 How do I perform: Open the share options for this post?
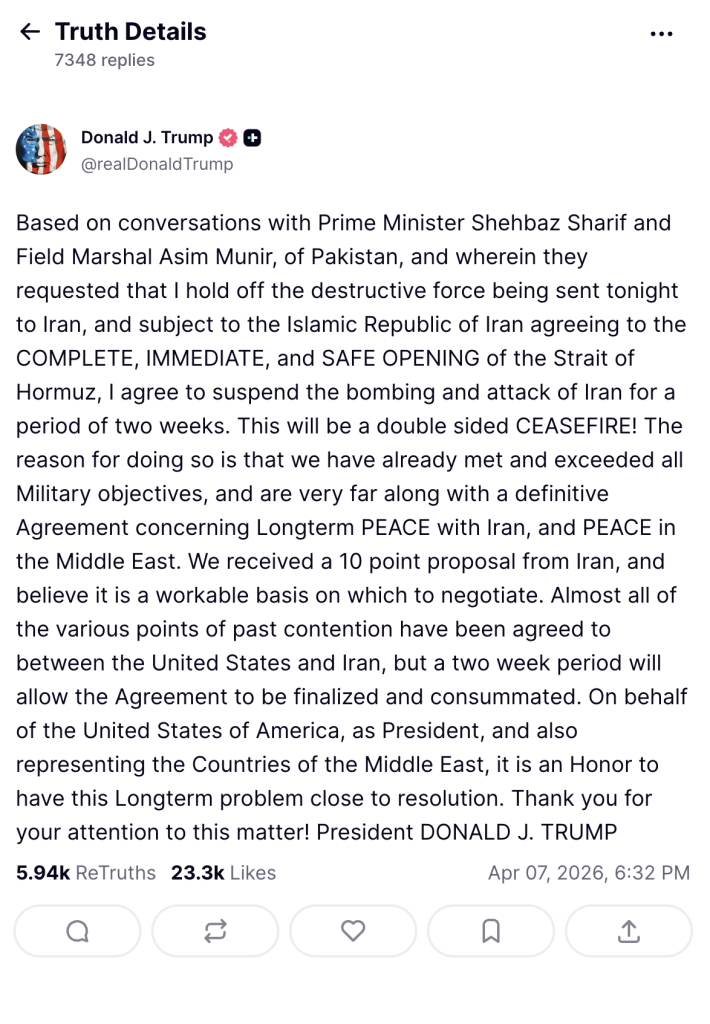click(x=629, y=931)
